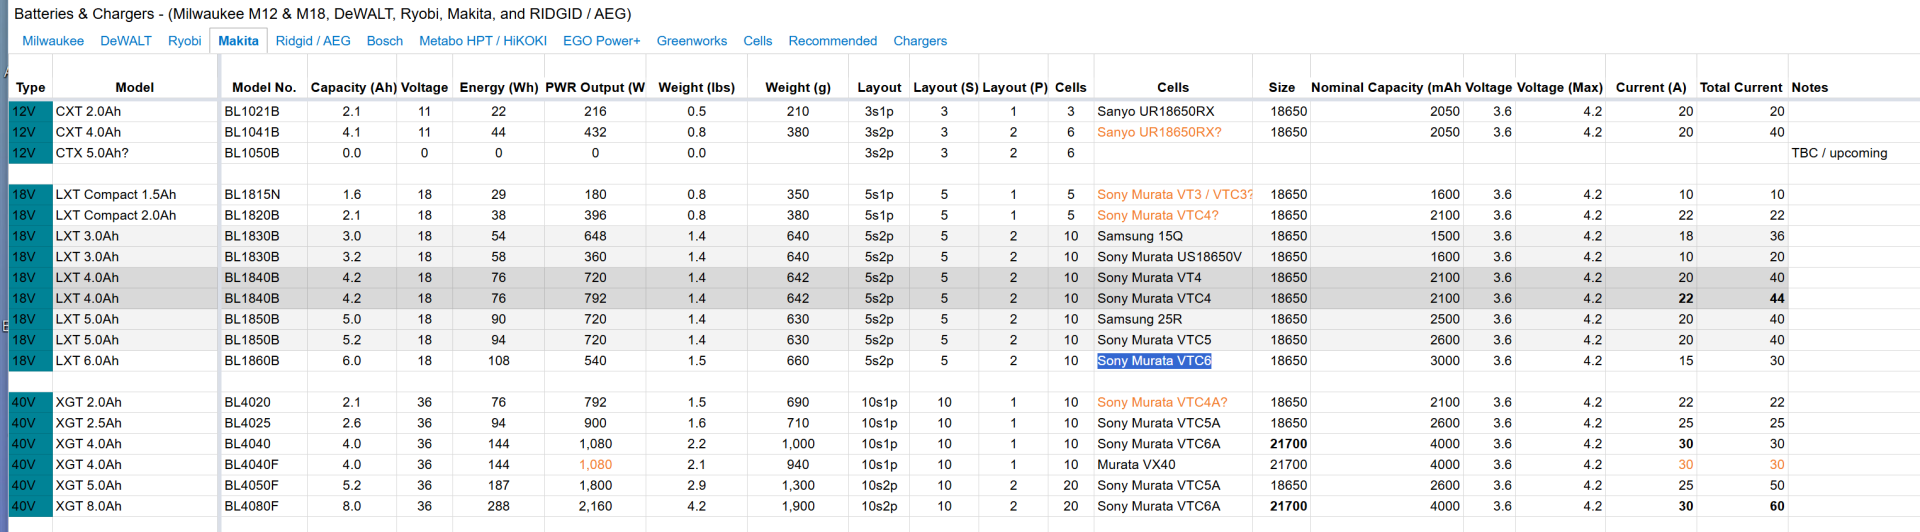
Task: Select the orange Sanyo UR18650RX? cell
Action: [1159, 132]
